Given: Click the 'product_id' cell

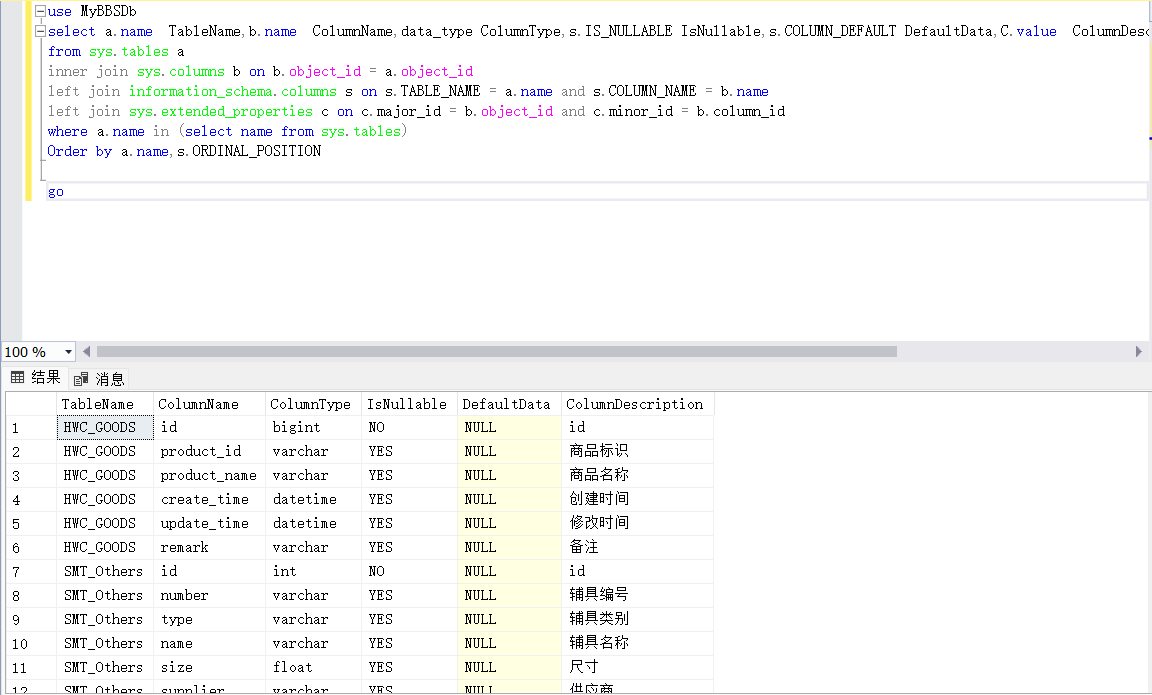Looking at the screenshot, I should tap(209, 452).
